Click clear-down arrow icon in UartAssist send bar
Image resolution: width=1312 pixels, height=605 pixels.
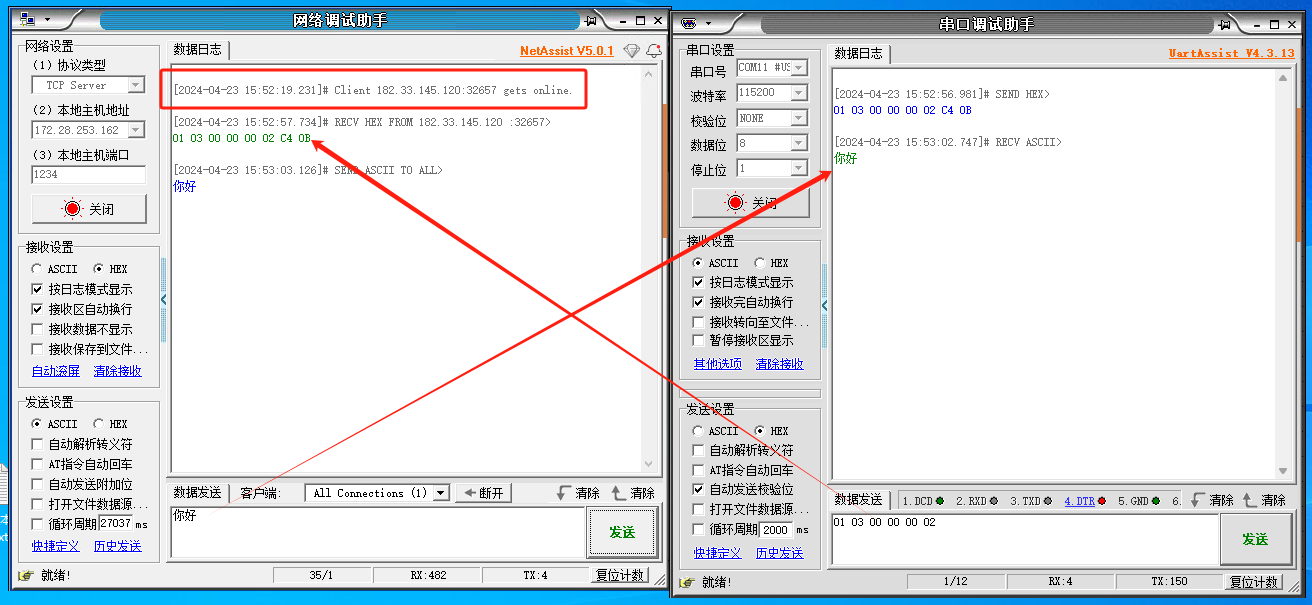1197,500
